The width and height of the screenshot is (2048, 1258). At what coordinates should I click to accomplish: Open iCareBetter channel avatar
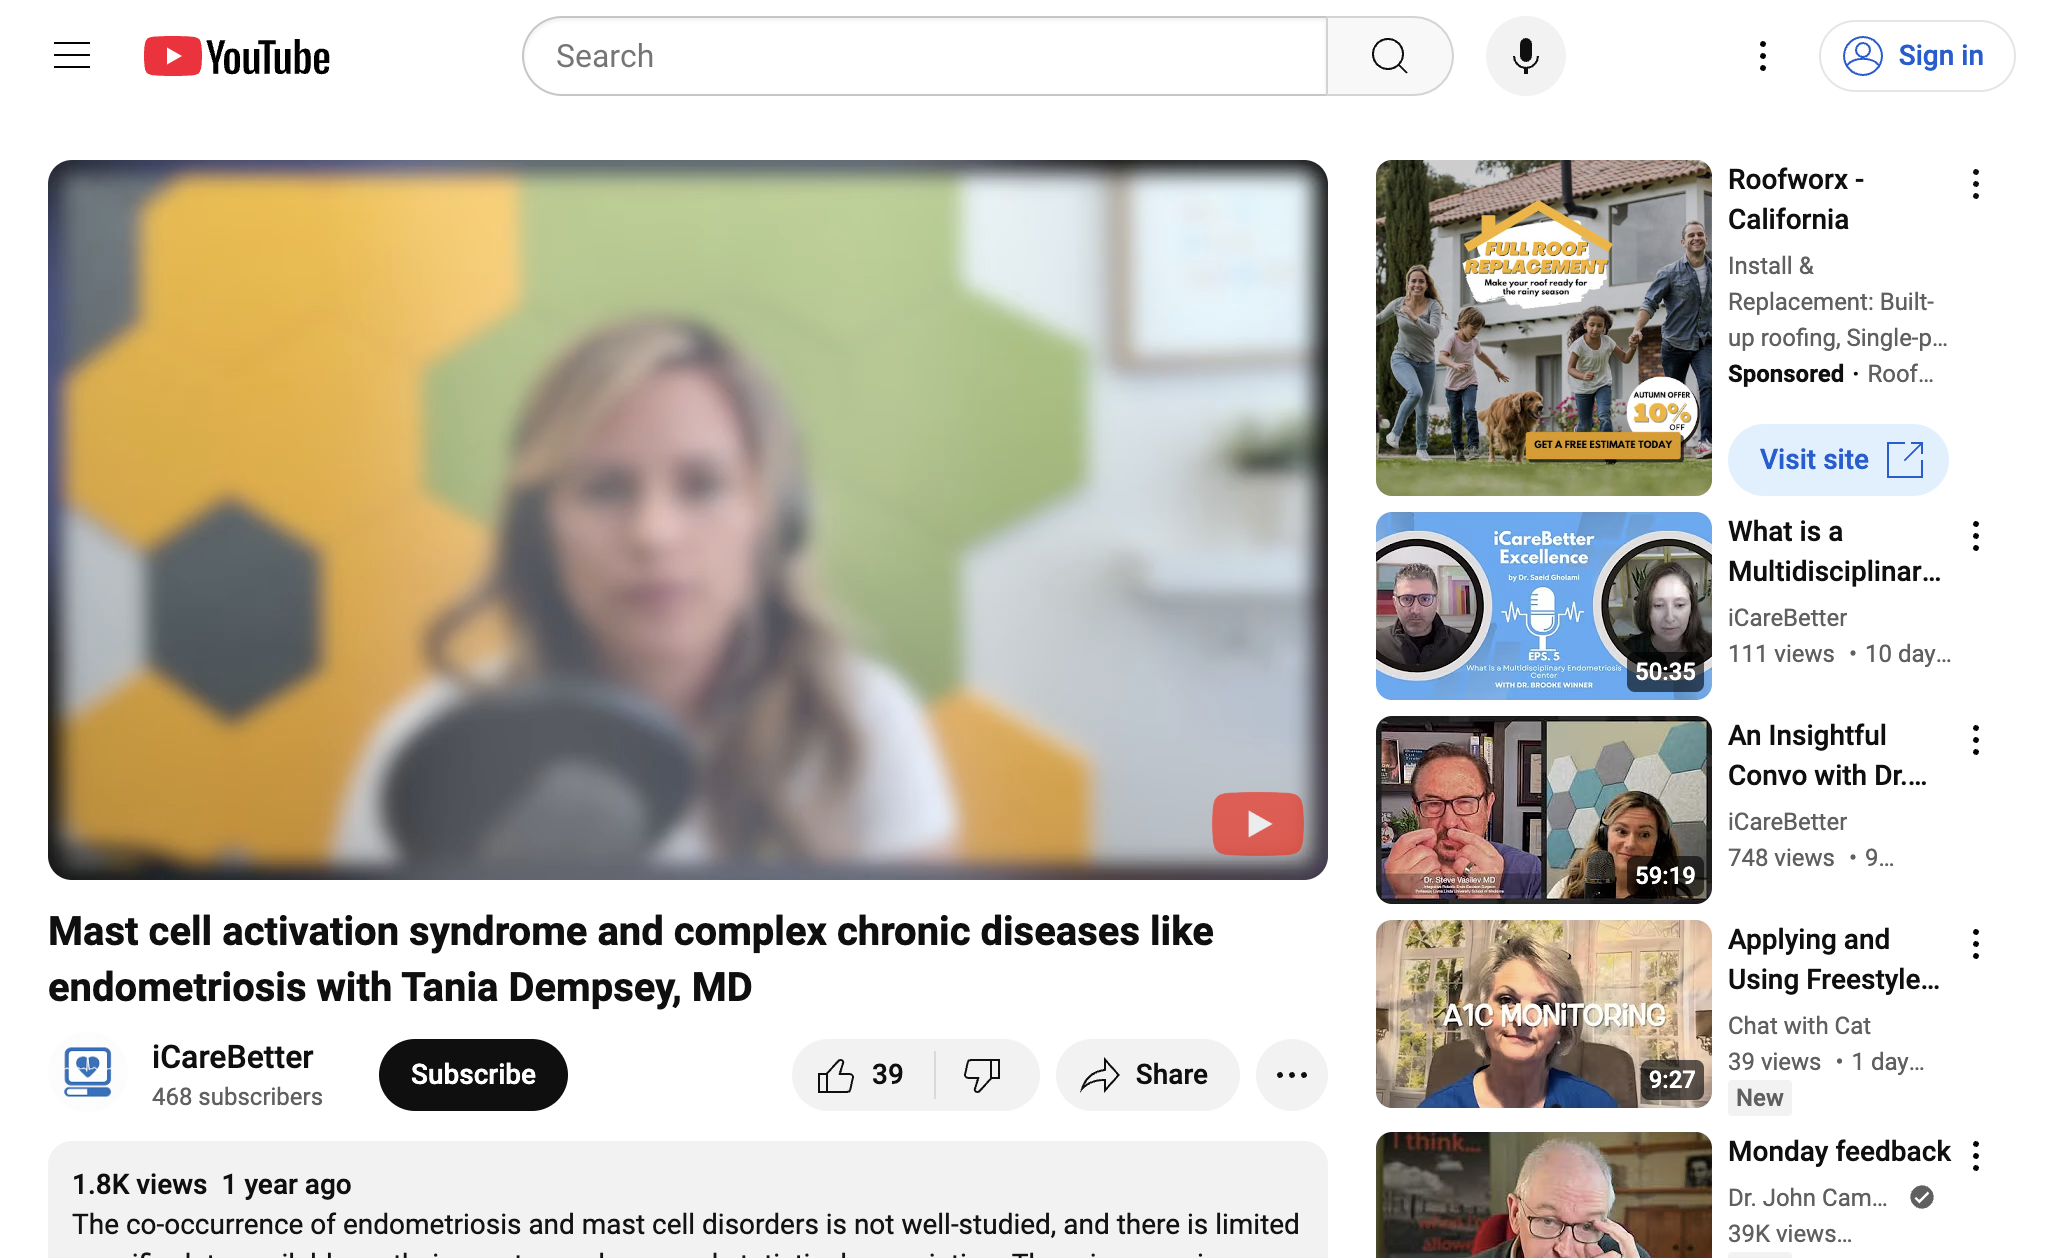pyautogui.click(x=88, y=1072)
